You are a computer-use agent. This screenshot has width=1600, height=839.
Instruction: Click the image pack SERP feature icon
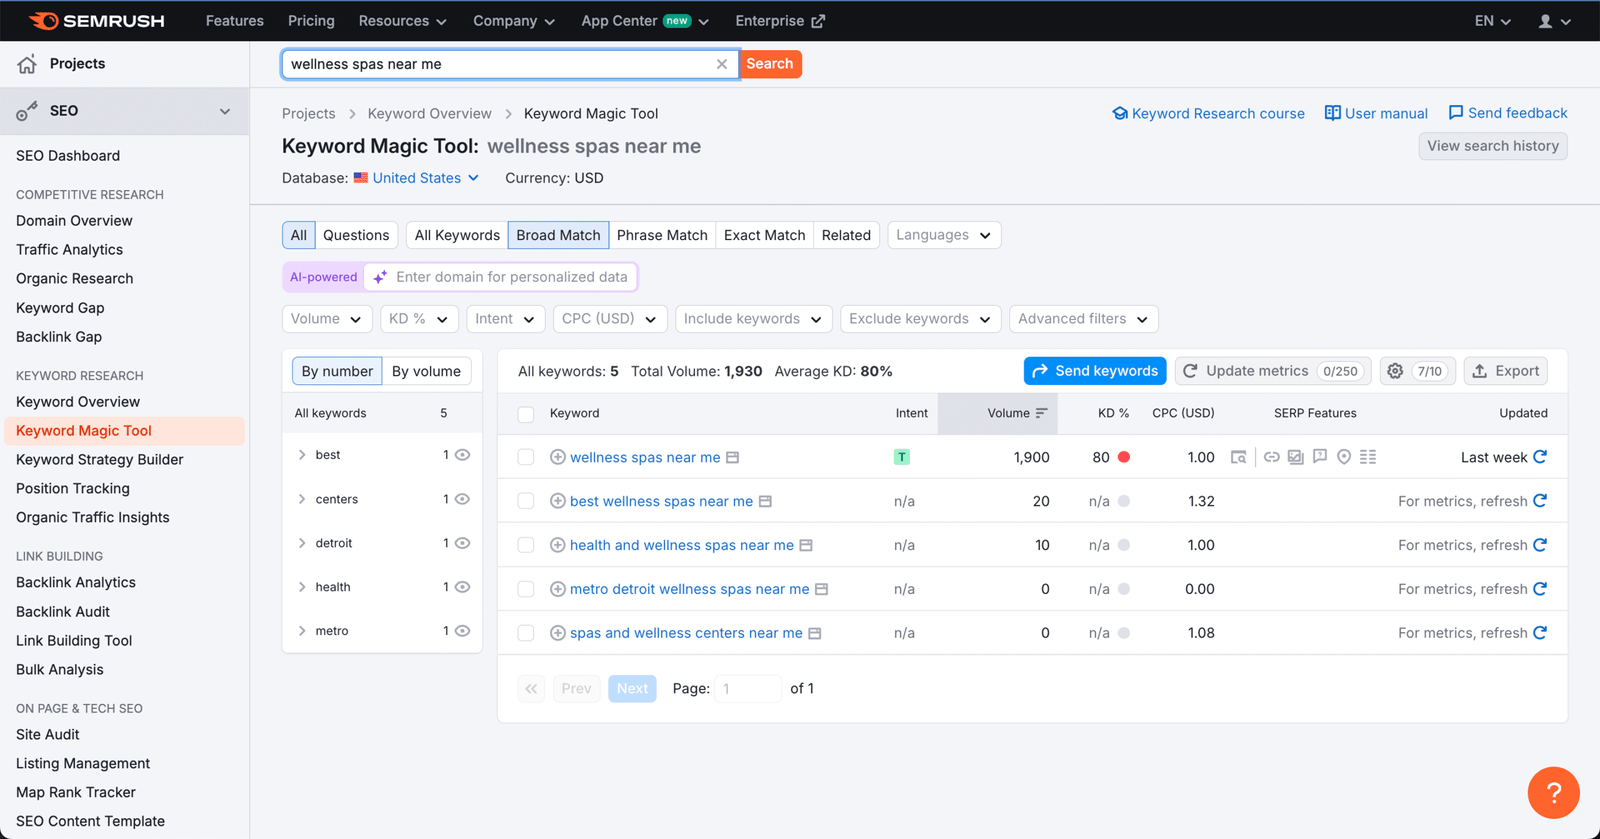click(1296, 457)
